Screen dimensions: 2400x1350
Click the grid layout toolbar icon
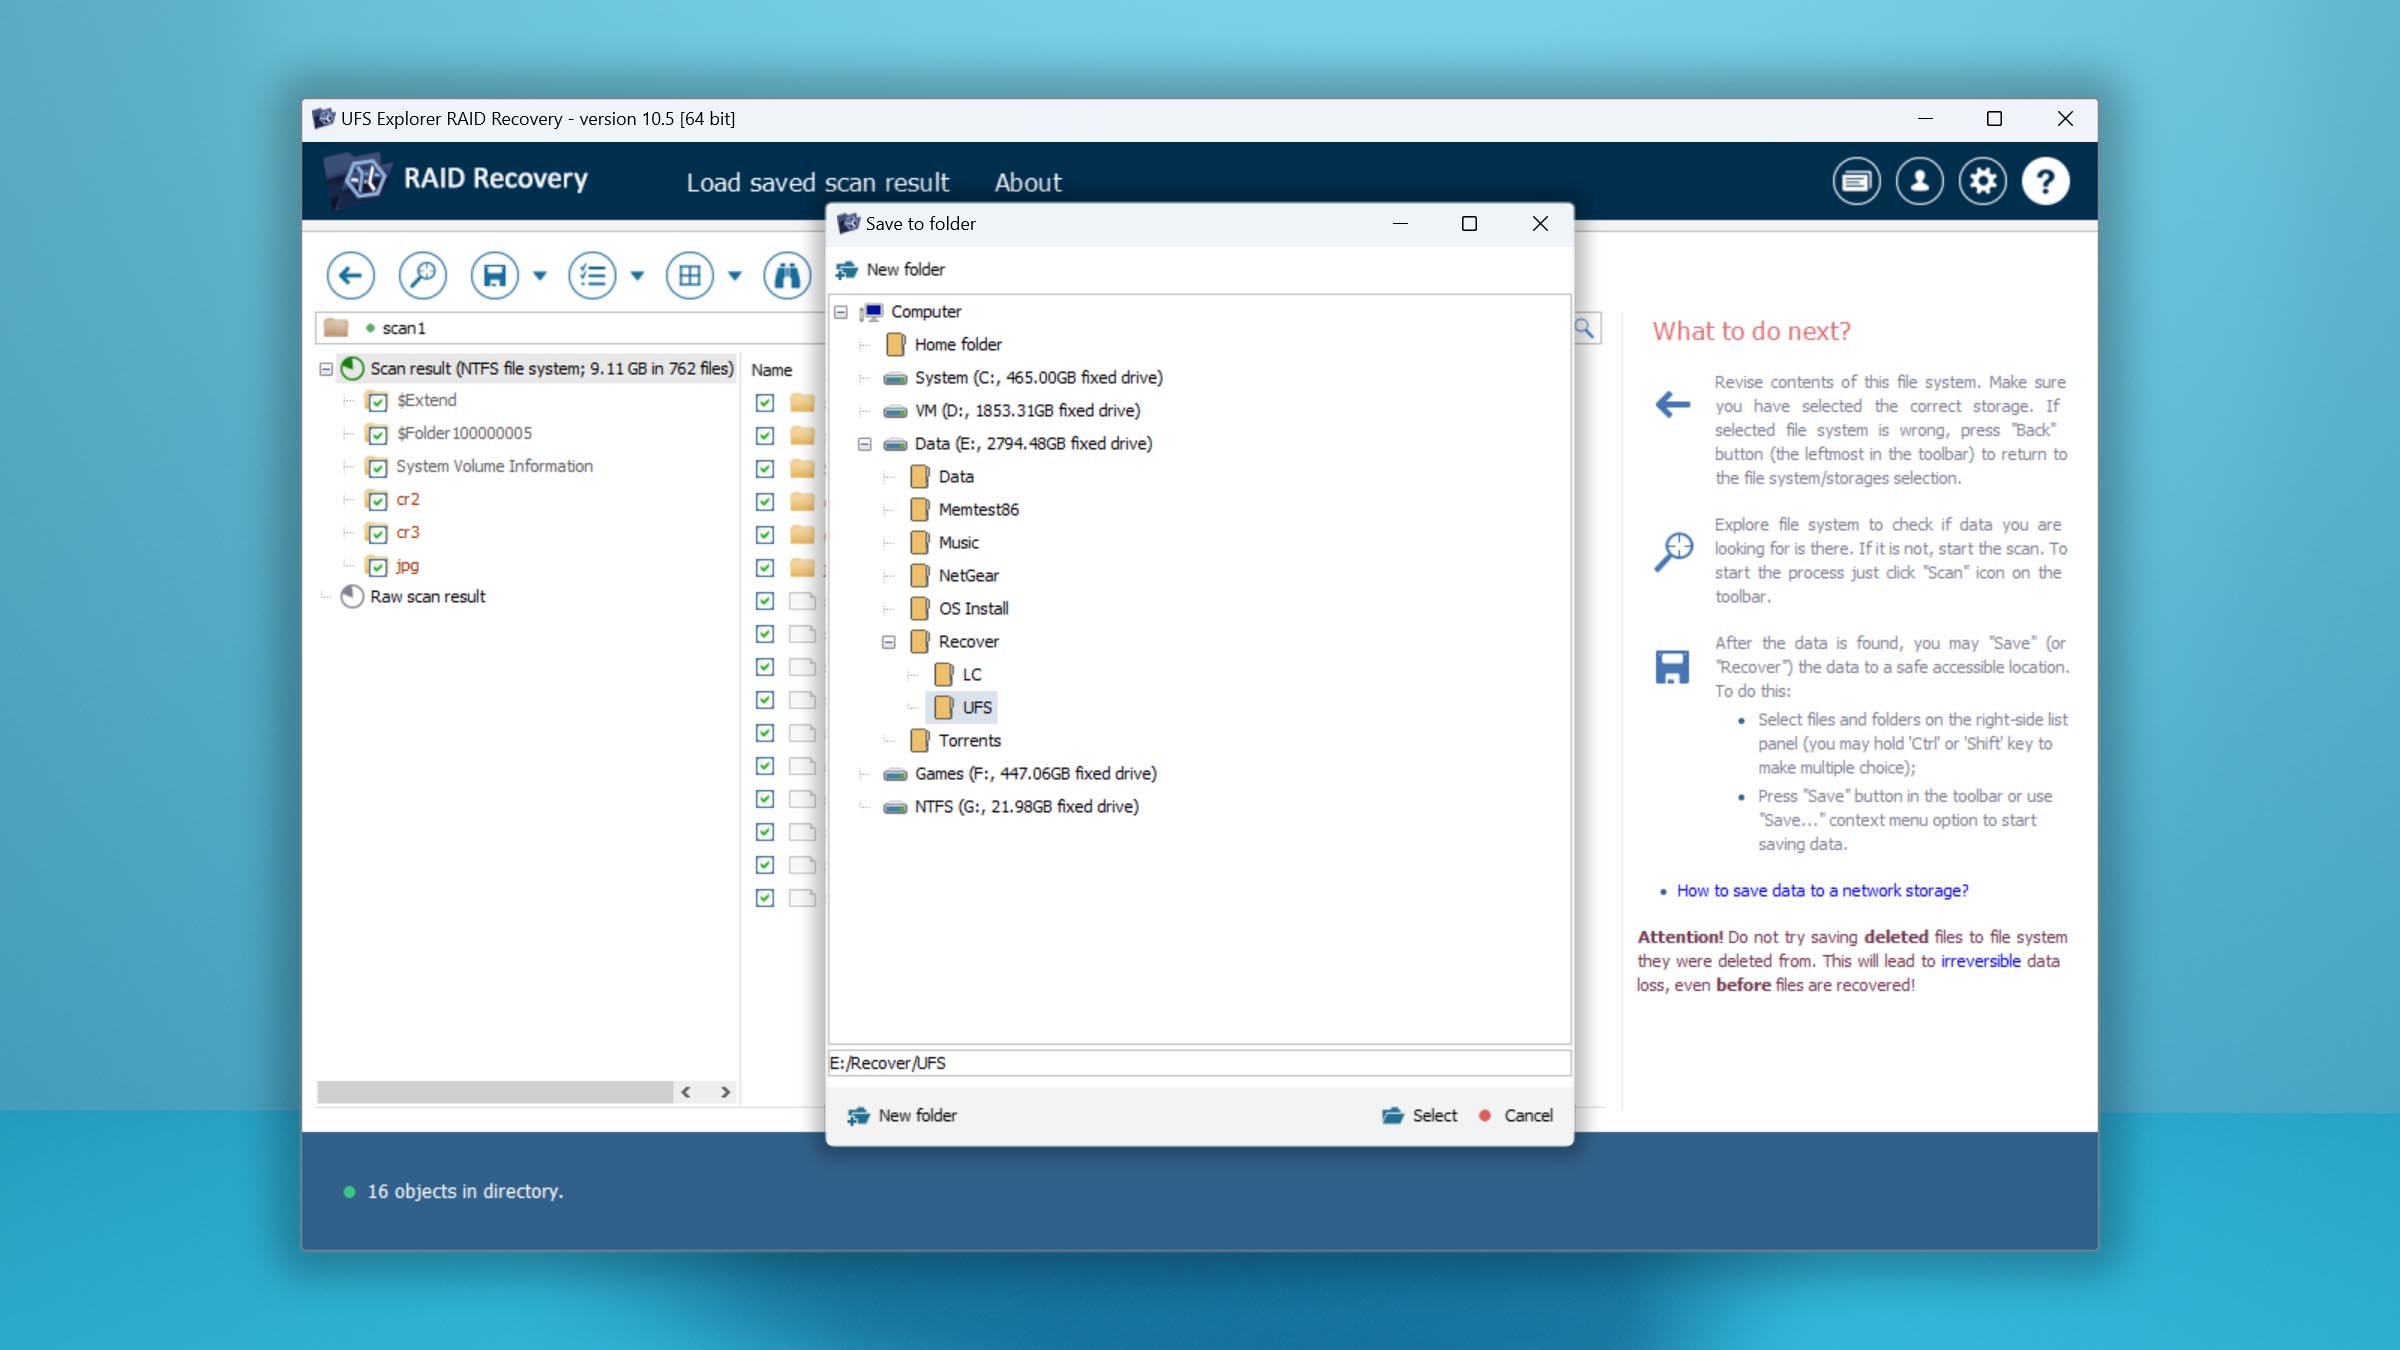(x=690, y=275)
